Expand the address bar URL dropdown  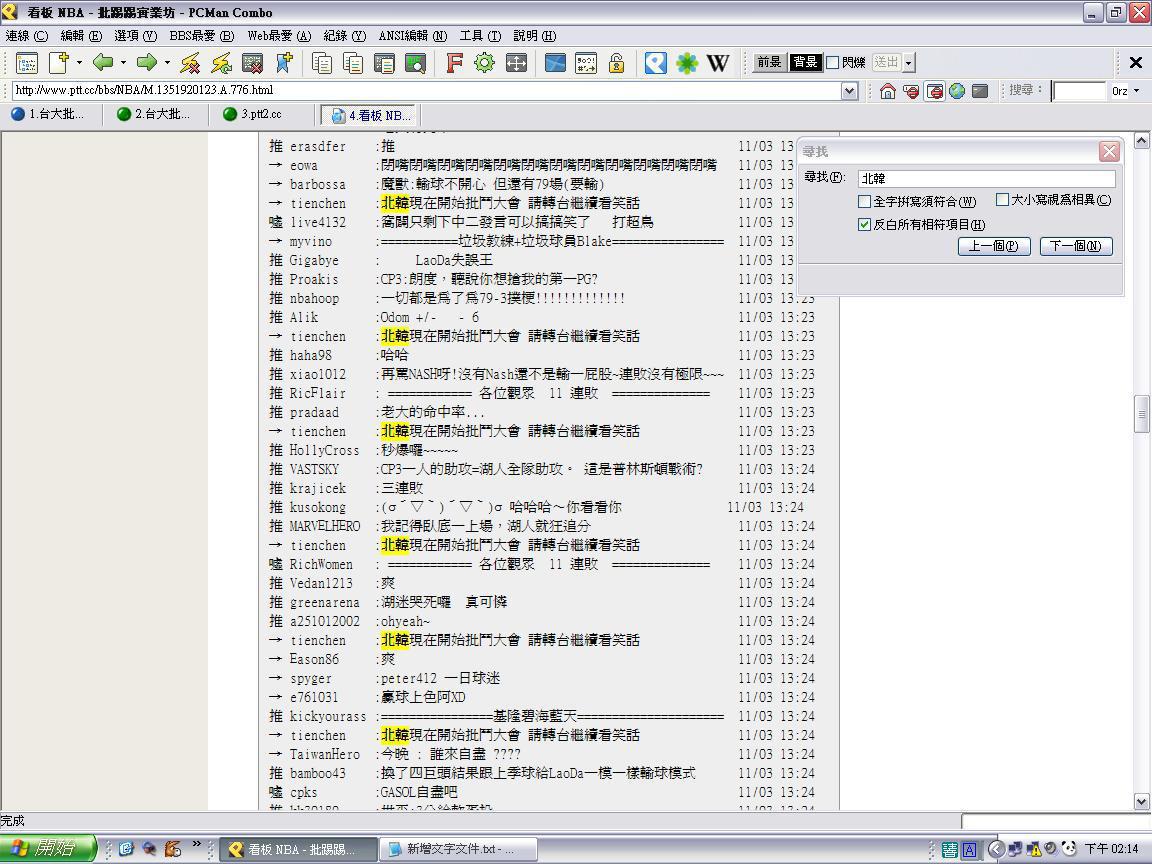(x=849, y=91)
